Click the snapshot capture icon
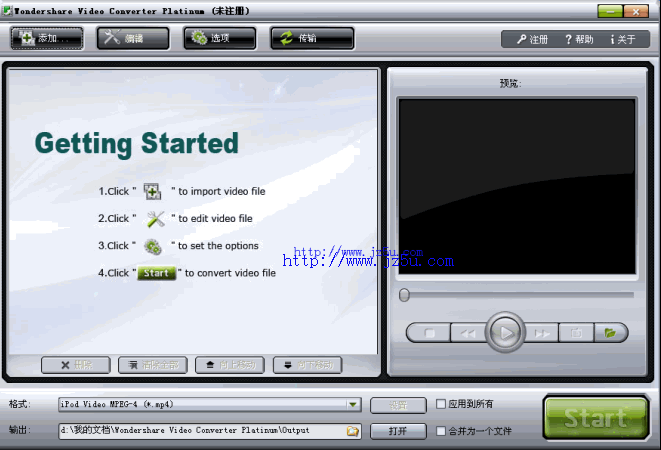The width and height of the screenshot is (661, 450). (x=576, y=333)
